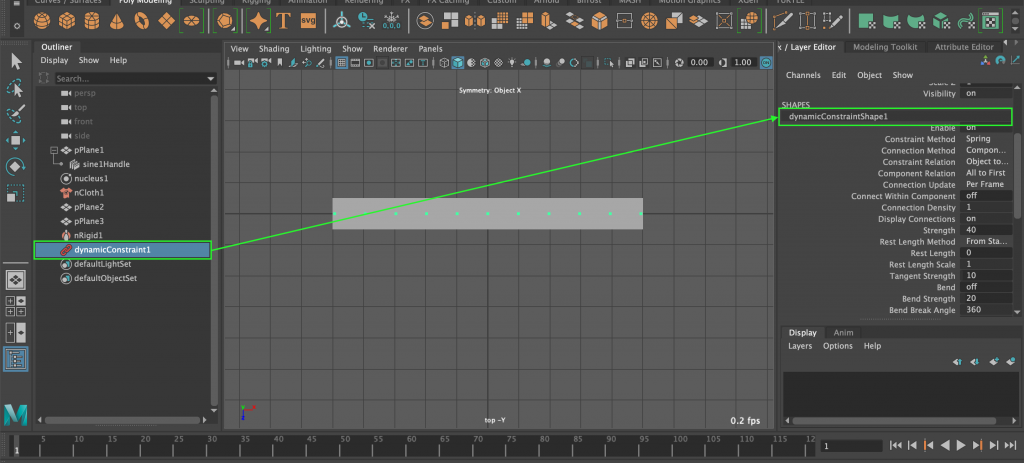Open the Outliner search dropdown arrow

[210, 78]
